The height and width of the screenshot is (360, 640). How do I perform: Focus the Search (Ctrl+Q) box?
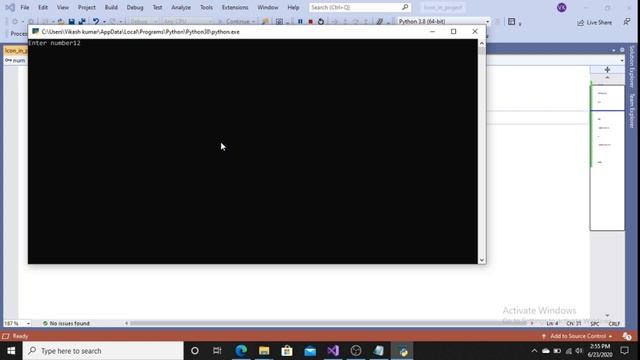pyautogui.click(x=359, y=7)
